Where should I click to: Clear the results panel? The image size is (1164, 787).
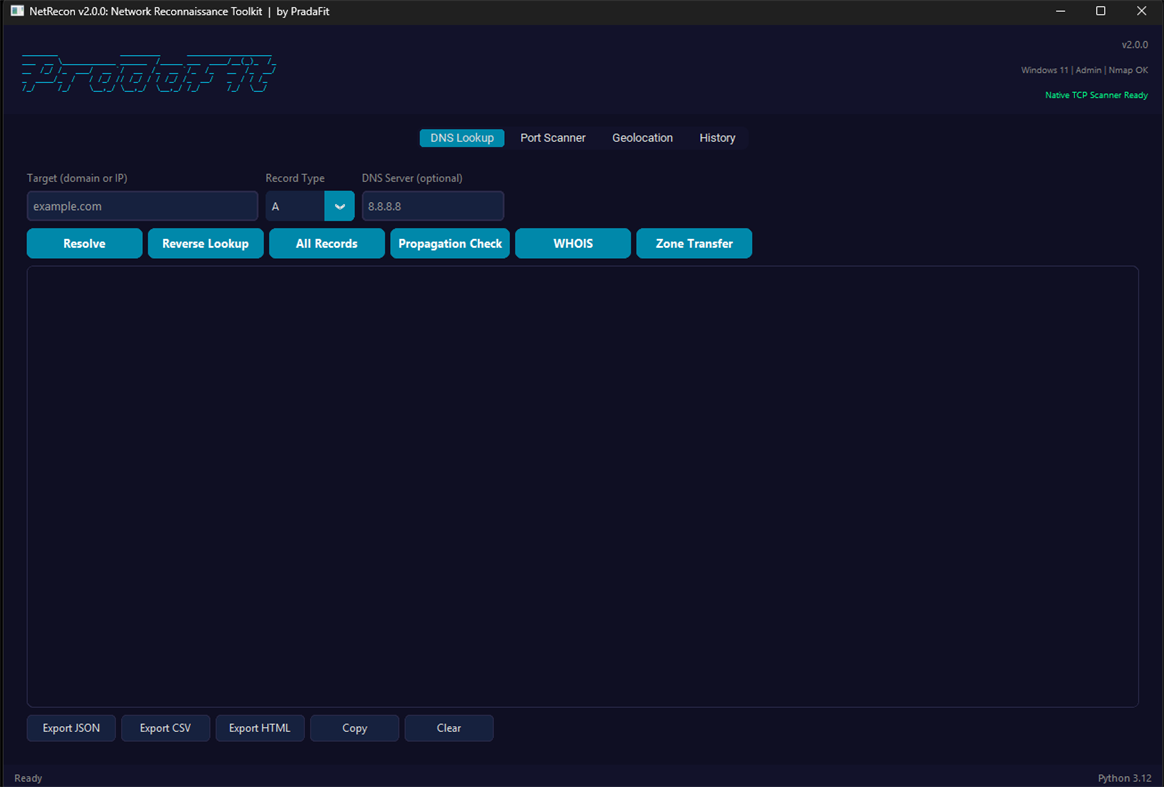(449, 728)
